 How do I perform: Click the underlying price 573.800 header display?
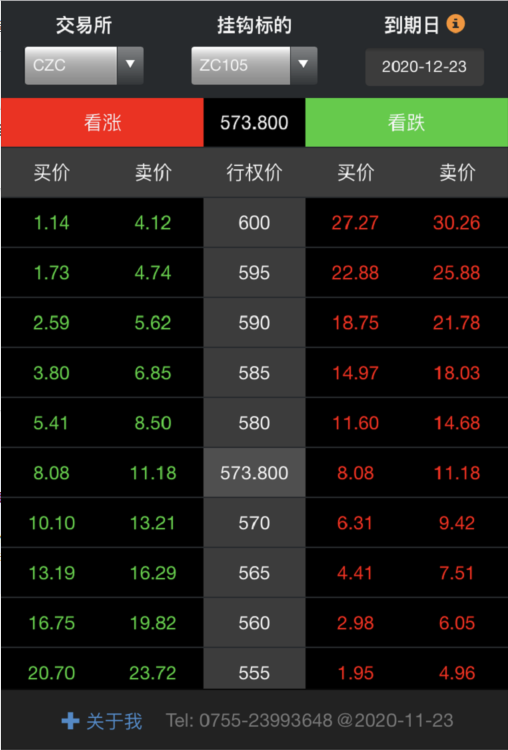tap(254, 122)
